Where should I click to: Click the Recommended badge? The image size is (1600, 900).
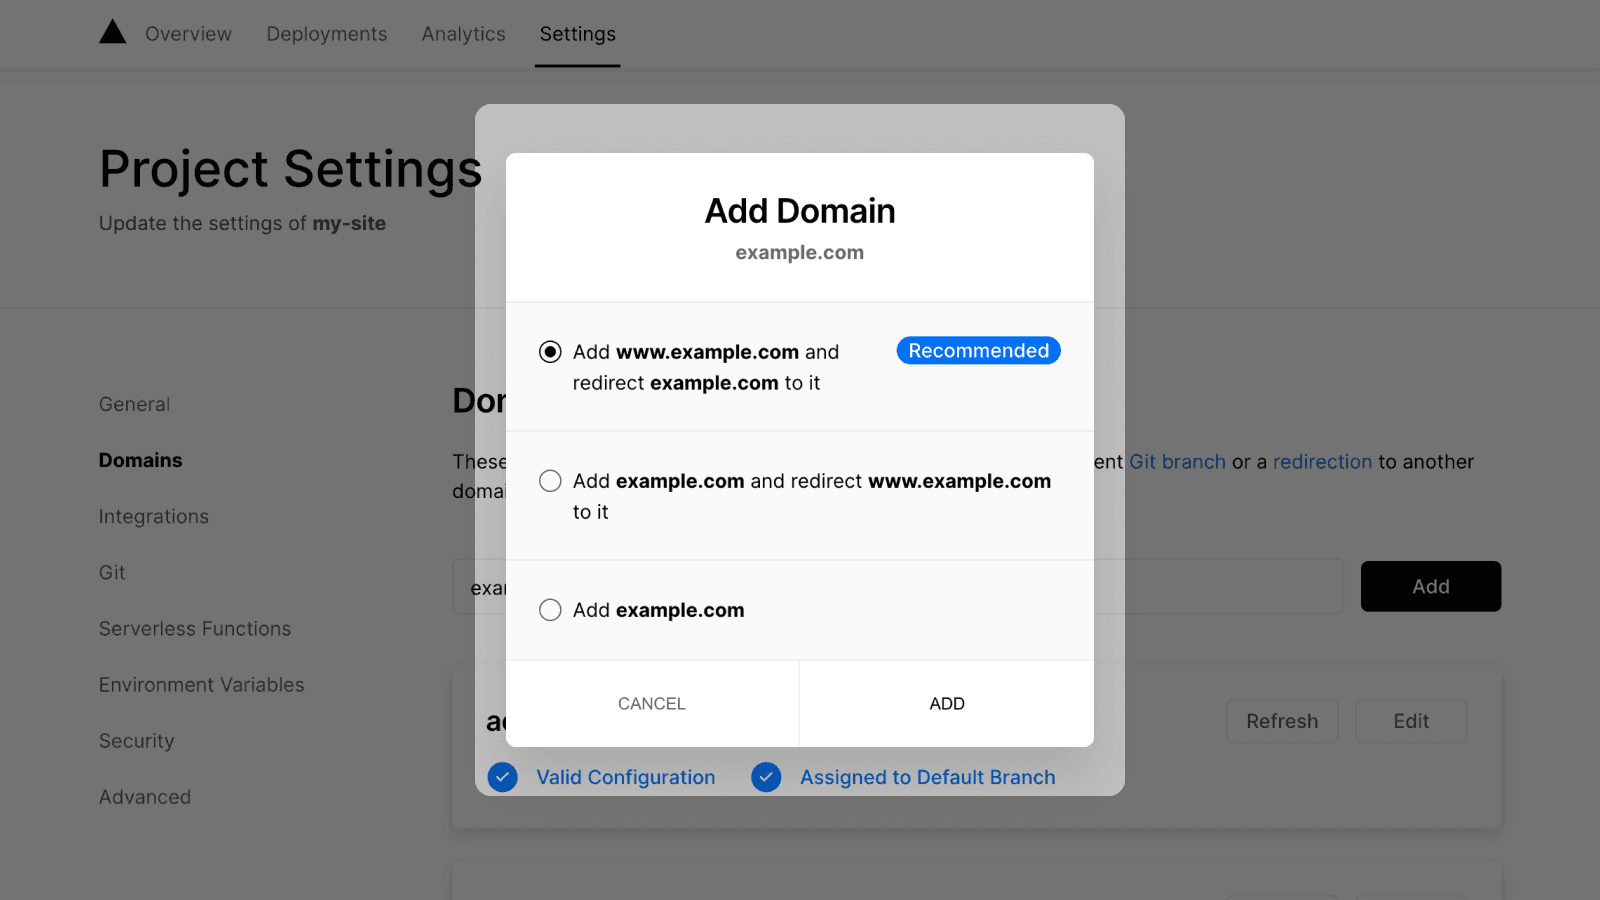coord(978,351)
